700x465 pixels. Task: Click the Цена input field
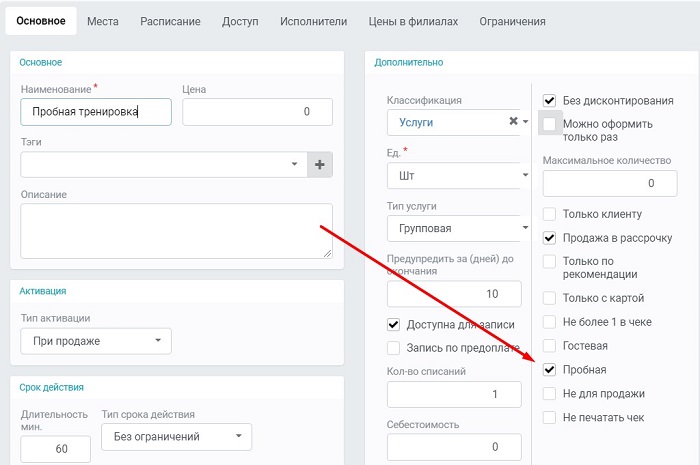pos(257,112)
